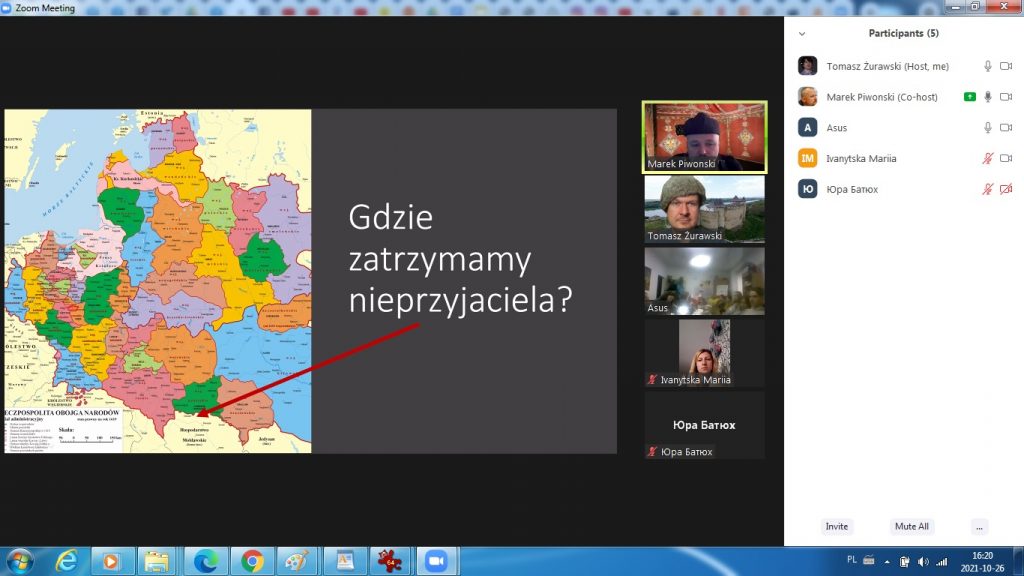Open the system volume control in tray
The height and width of the screenshot is (576, 1024).
(x=922, y=561)
